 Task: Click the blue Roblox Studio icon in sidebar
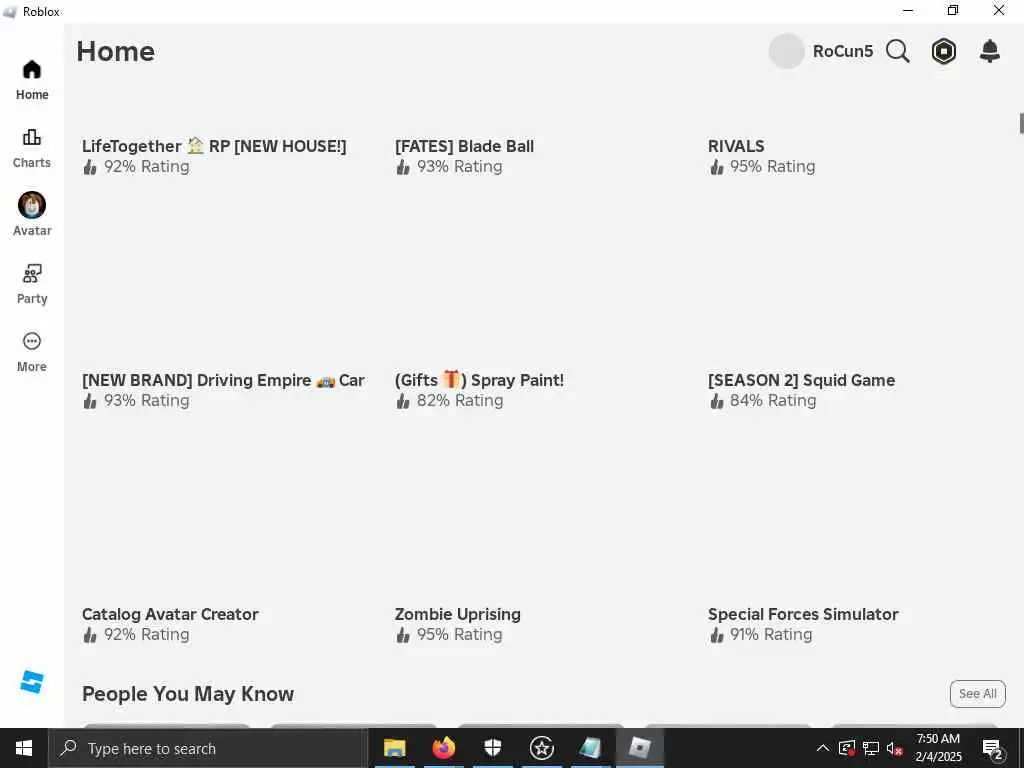[x=31, y=682]
